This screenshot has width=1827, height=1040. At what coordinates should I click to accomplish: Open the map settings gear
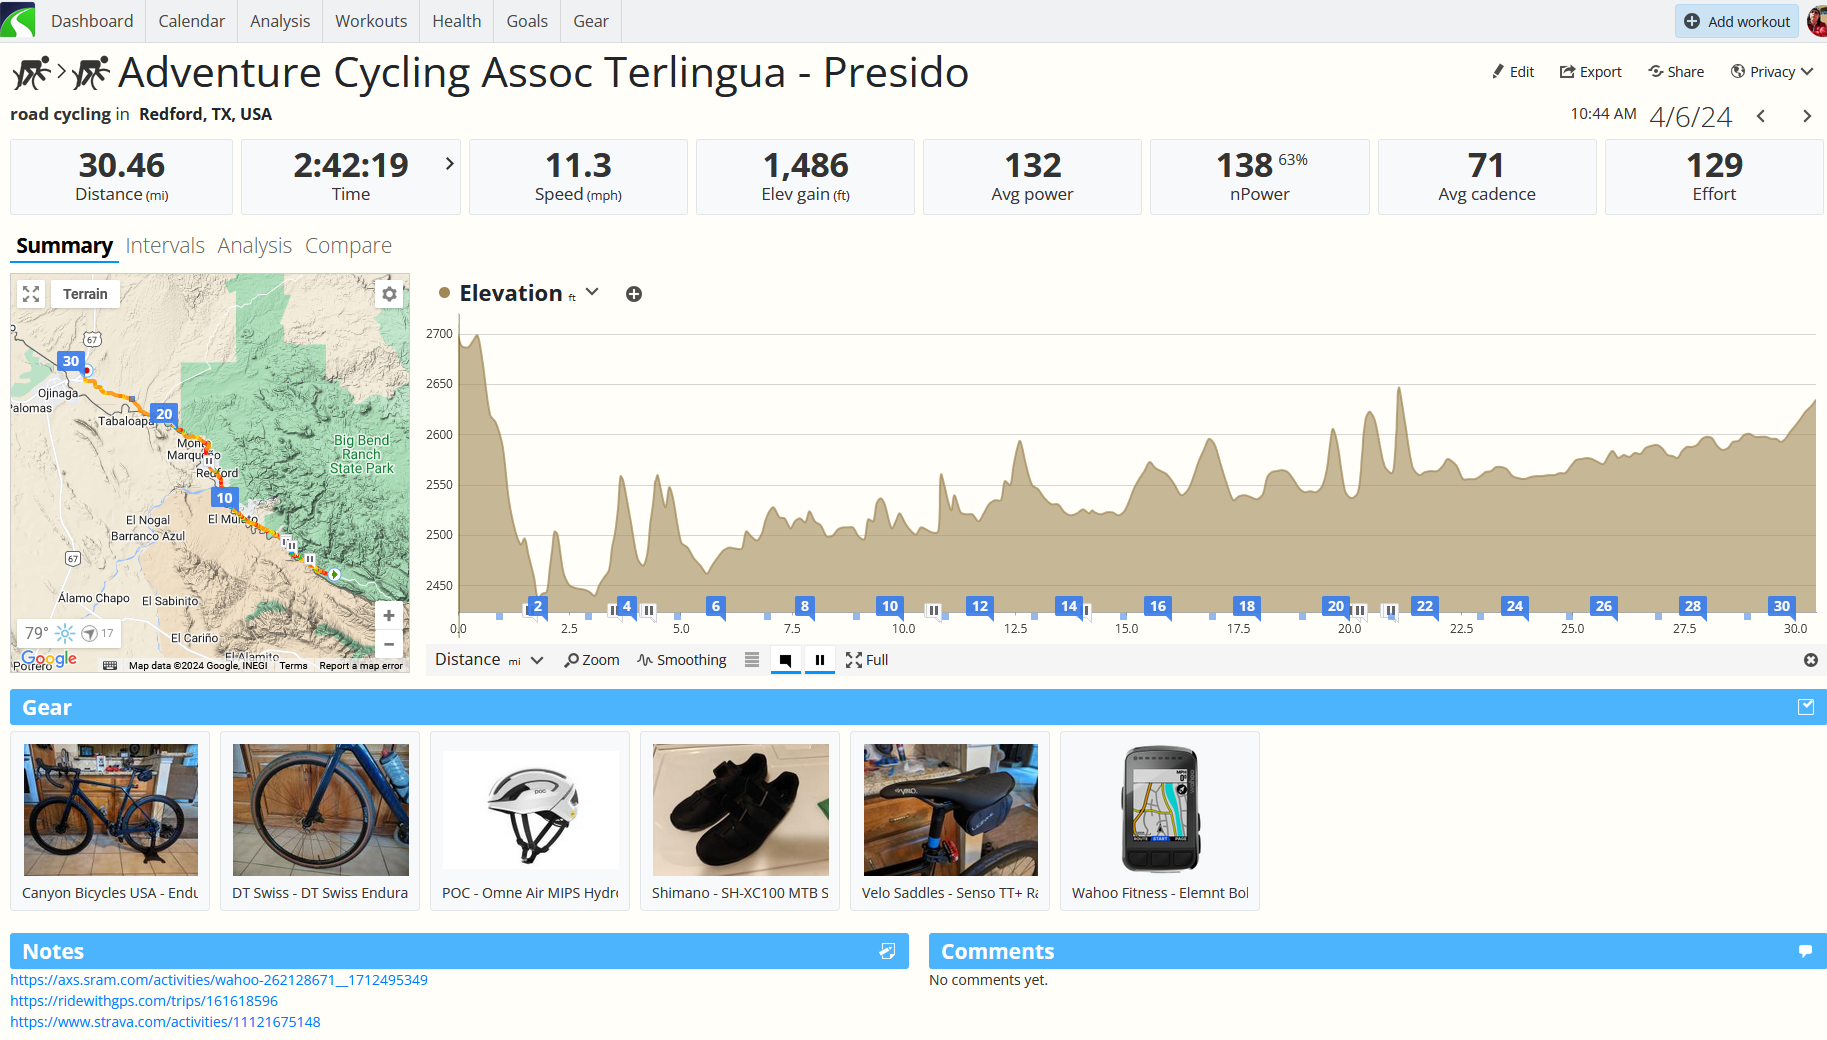389,294
